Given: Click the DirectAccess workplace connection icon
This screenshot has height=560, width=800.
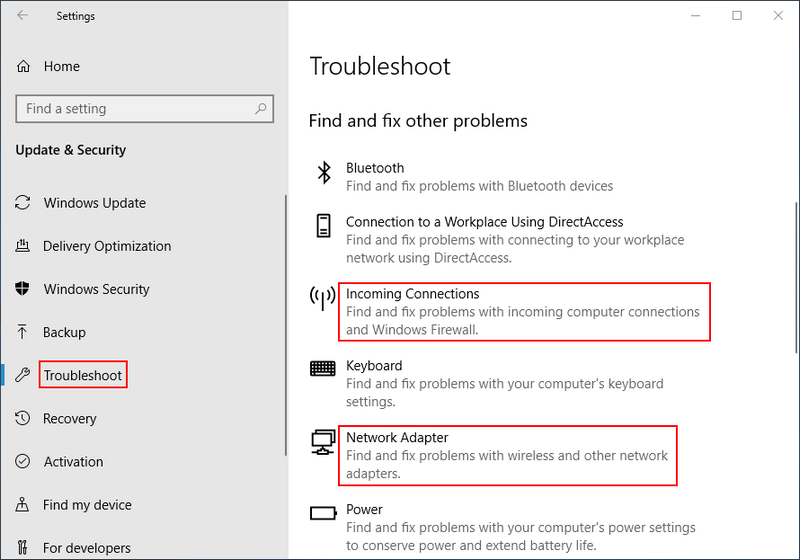Looking at the screenshot, I should [323, 225].
